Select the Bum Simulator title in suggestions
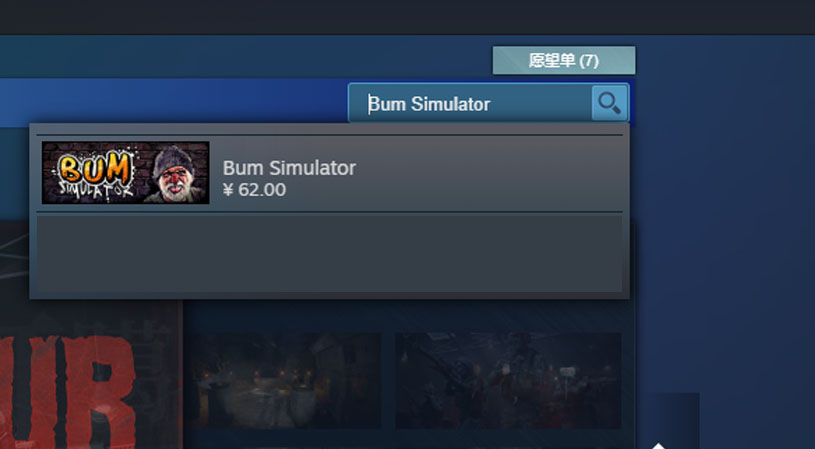Viewport: 815px width, 449px height. (289, 168)
